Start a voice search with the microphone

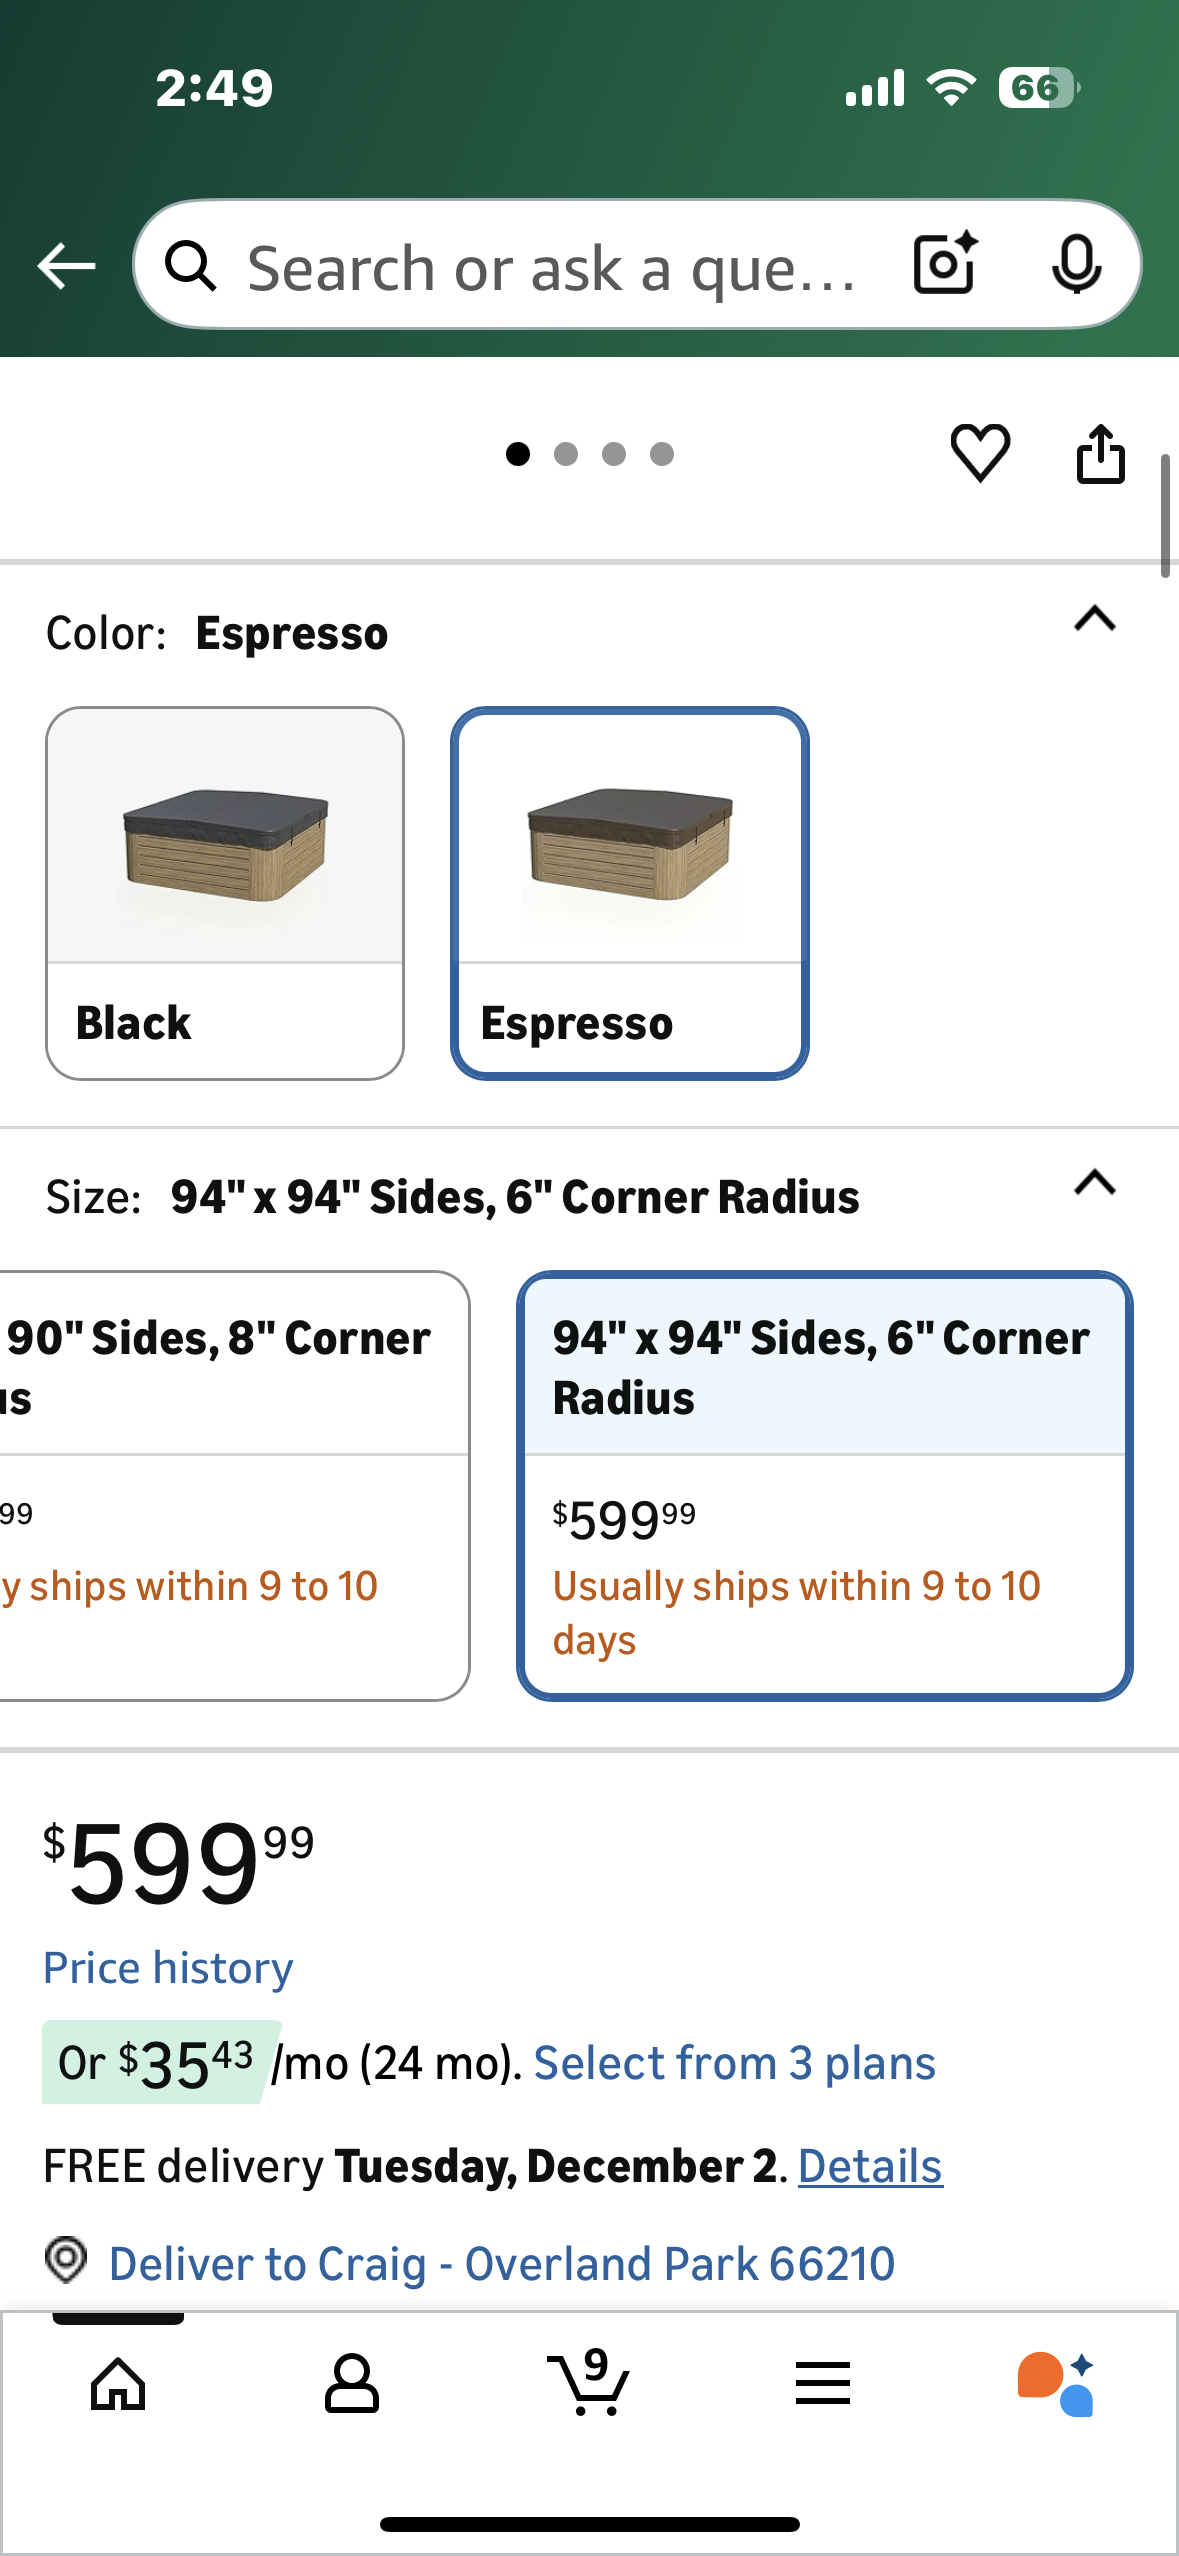1075,265
